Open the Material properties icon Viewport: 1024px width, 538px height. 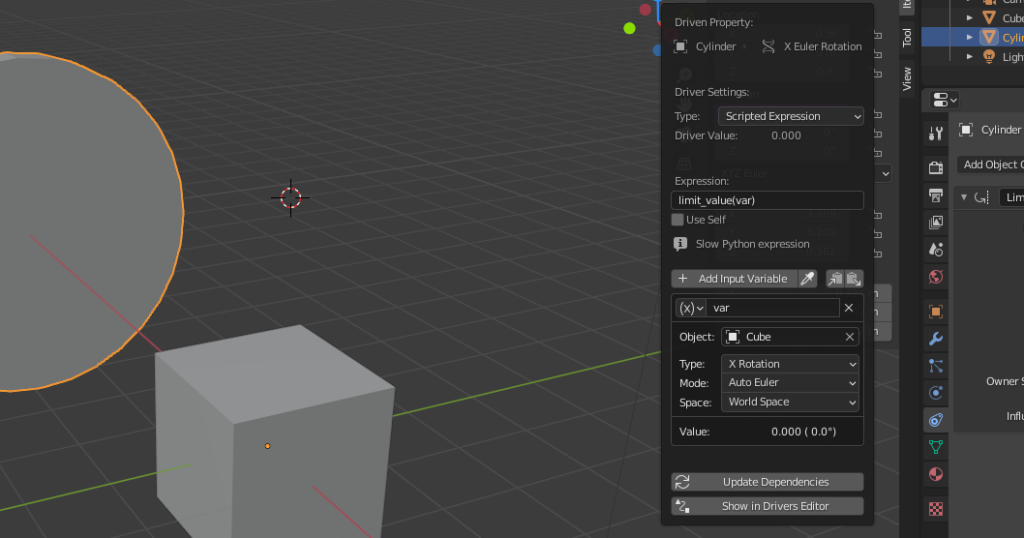936,474
